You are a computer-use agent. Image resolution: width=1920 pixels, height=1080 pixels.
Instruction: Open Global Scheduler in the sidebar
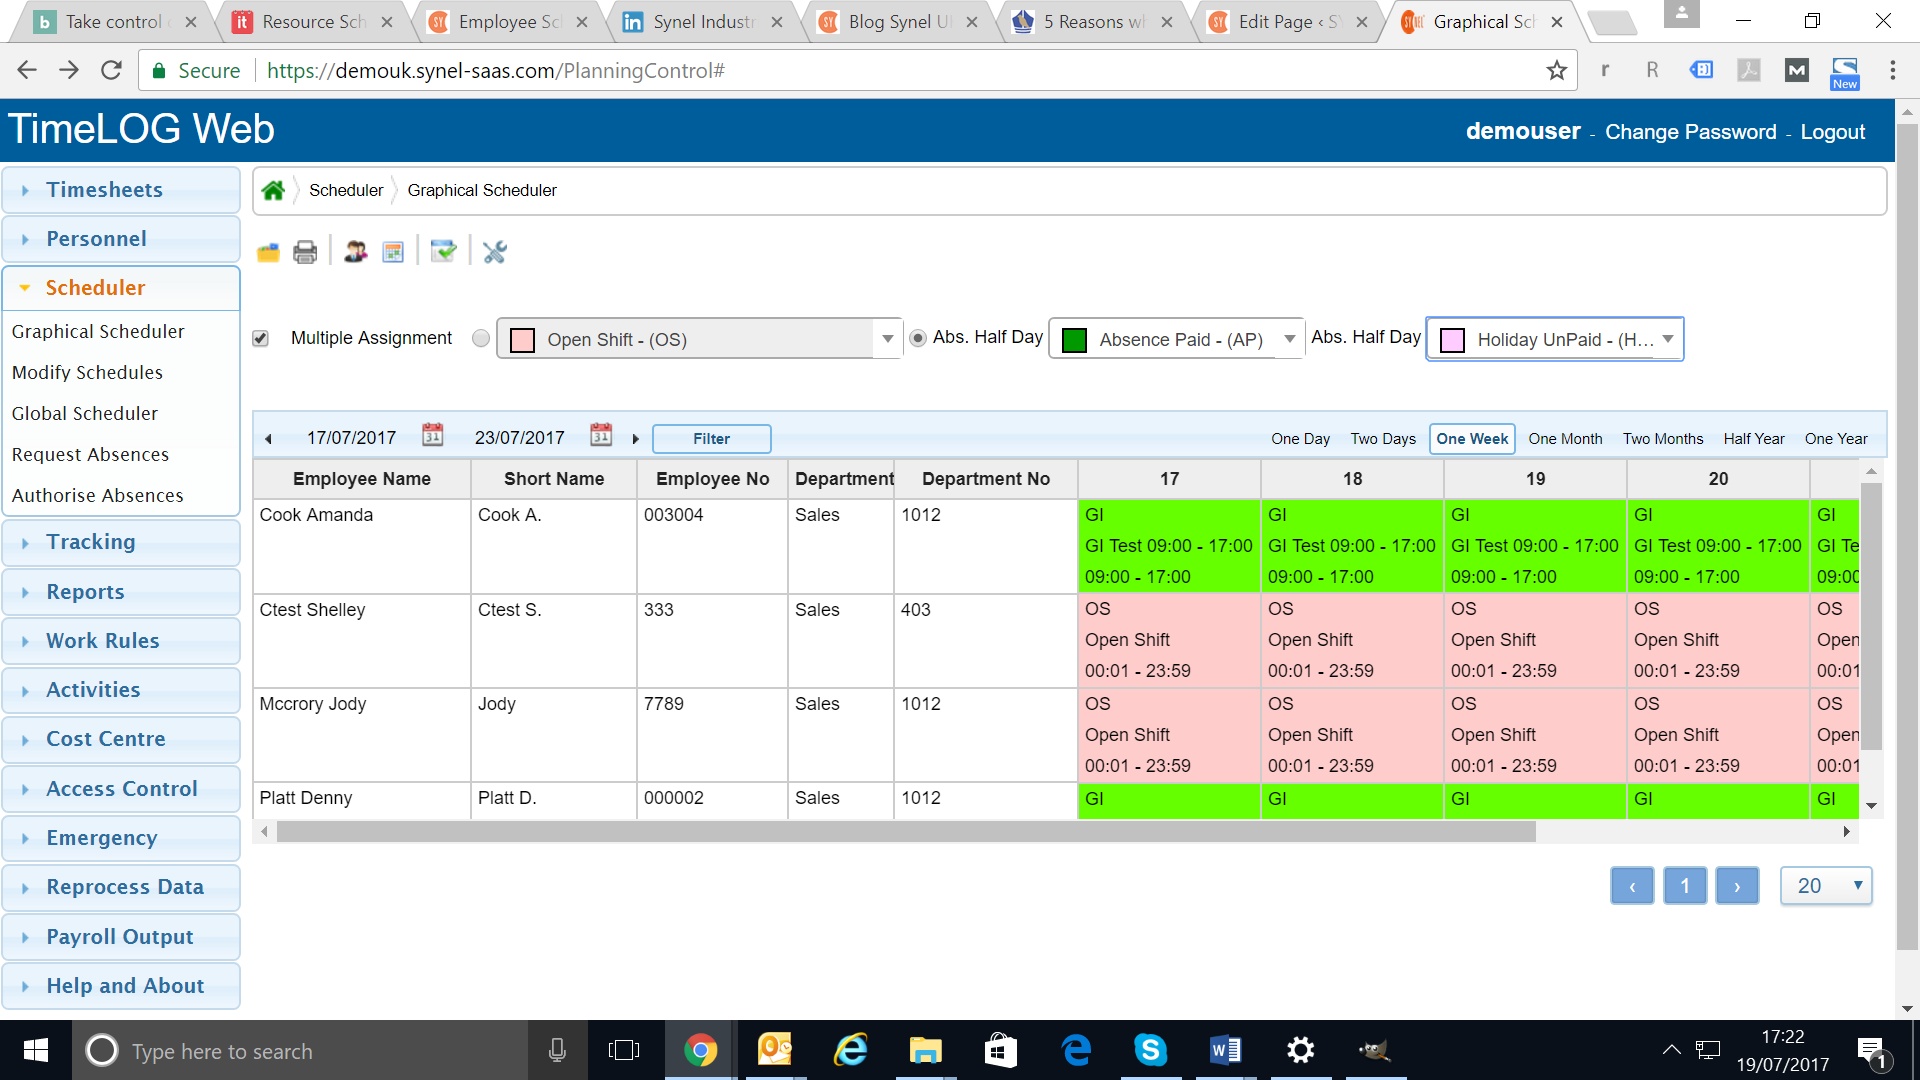pos(85,413)
